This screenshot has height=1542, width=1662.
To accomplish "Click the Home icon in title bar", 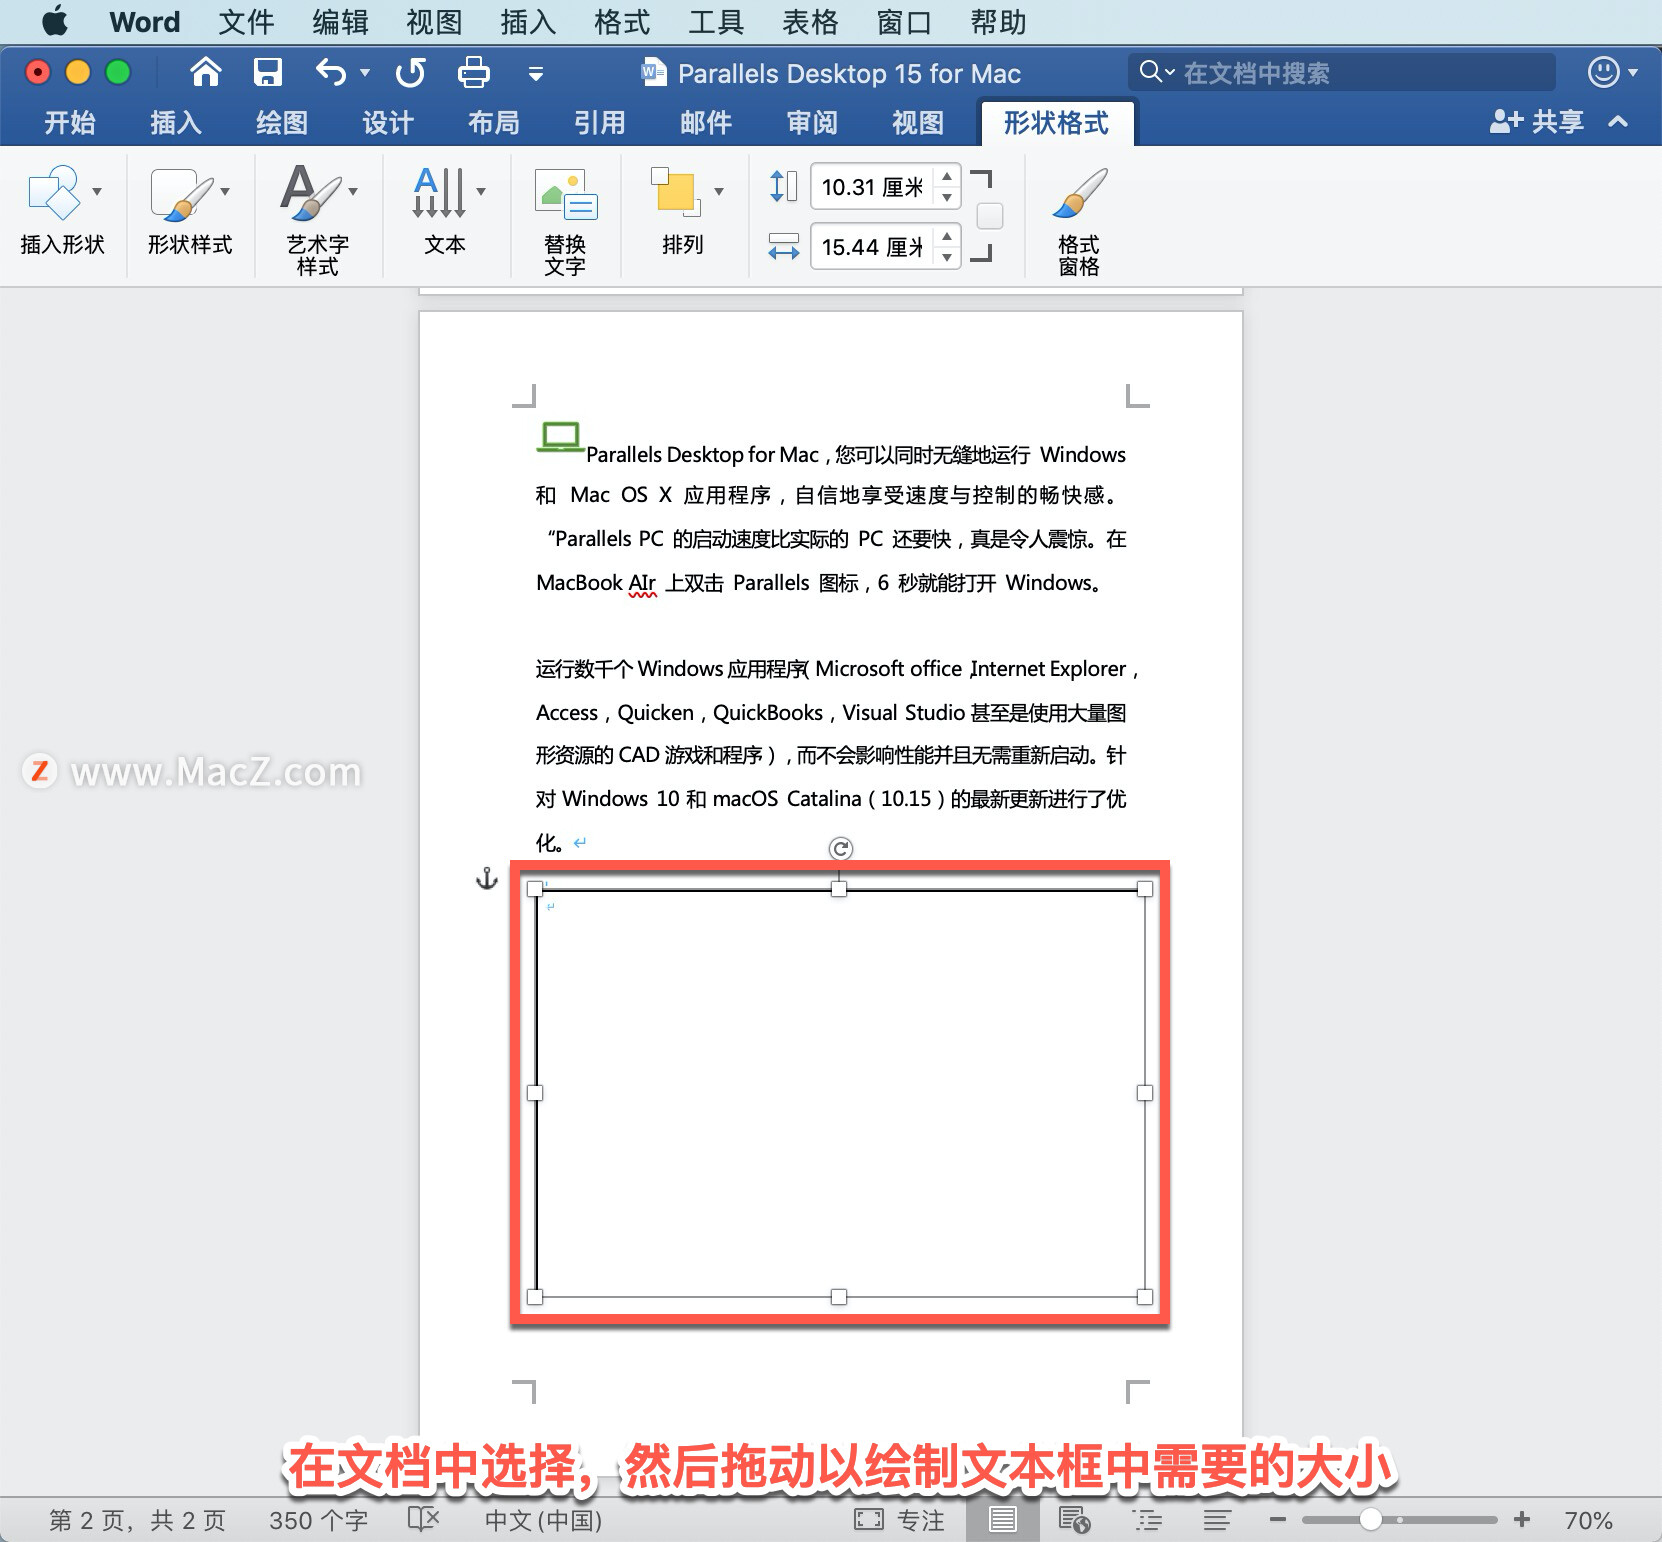I will (205, 72).
